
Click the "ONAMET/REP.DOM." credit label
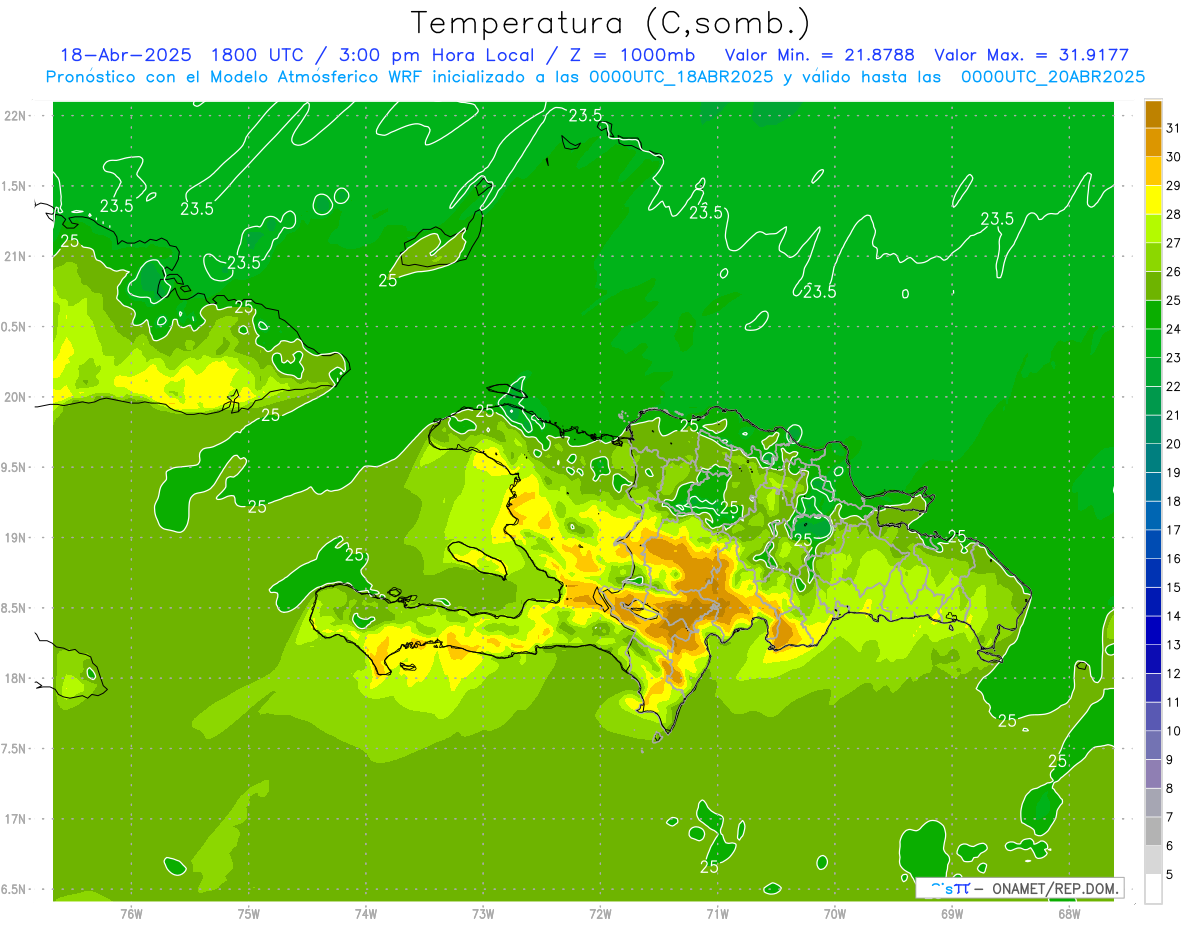point(1055,888)
